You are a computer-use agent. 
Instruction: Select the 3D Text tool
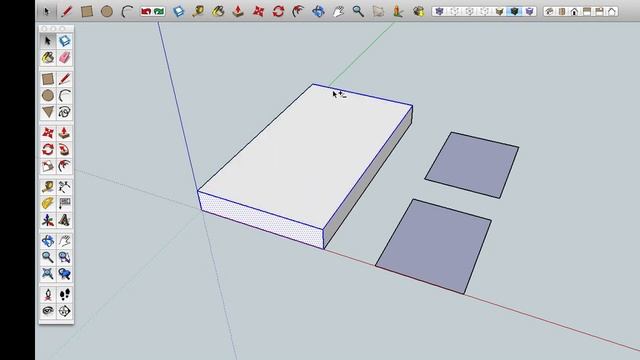pos(64,220)
